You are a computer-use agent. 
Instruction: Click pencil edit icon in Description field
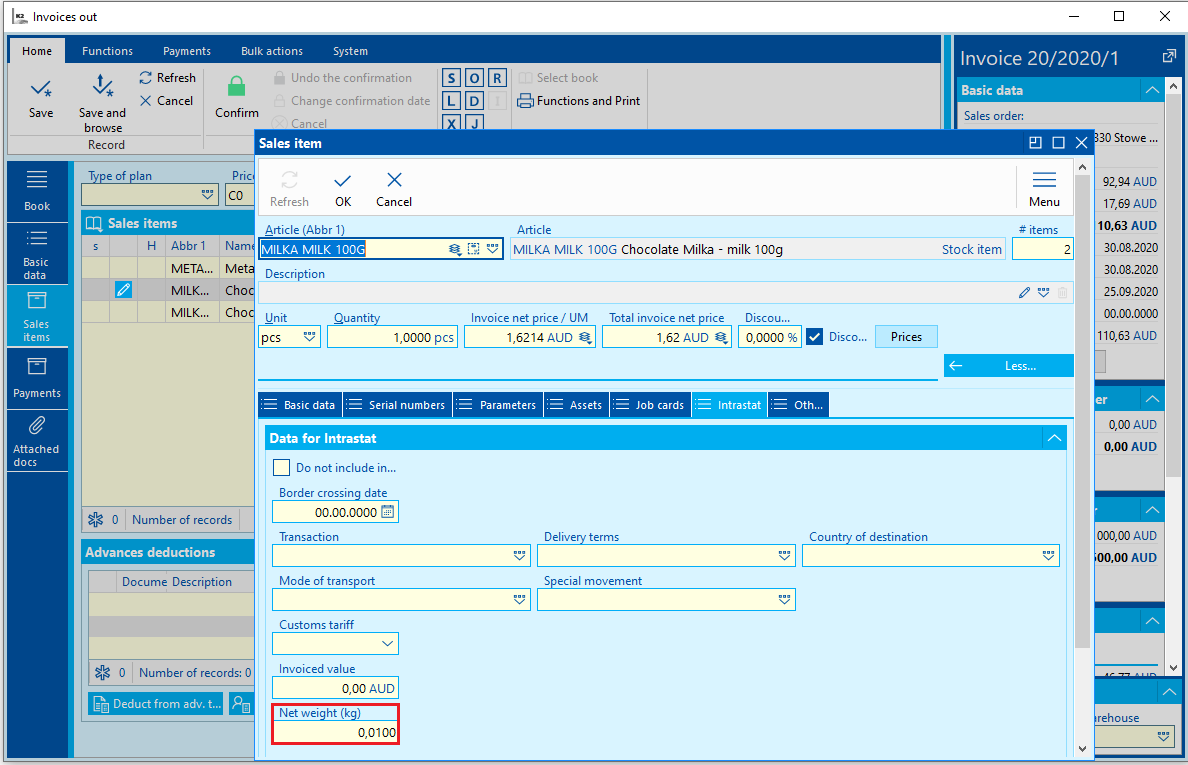click(x=1024, y=292)
